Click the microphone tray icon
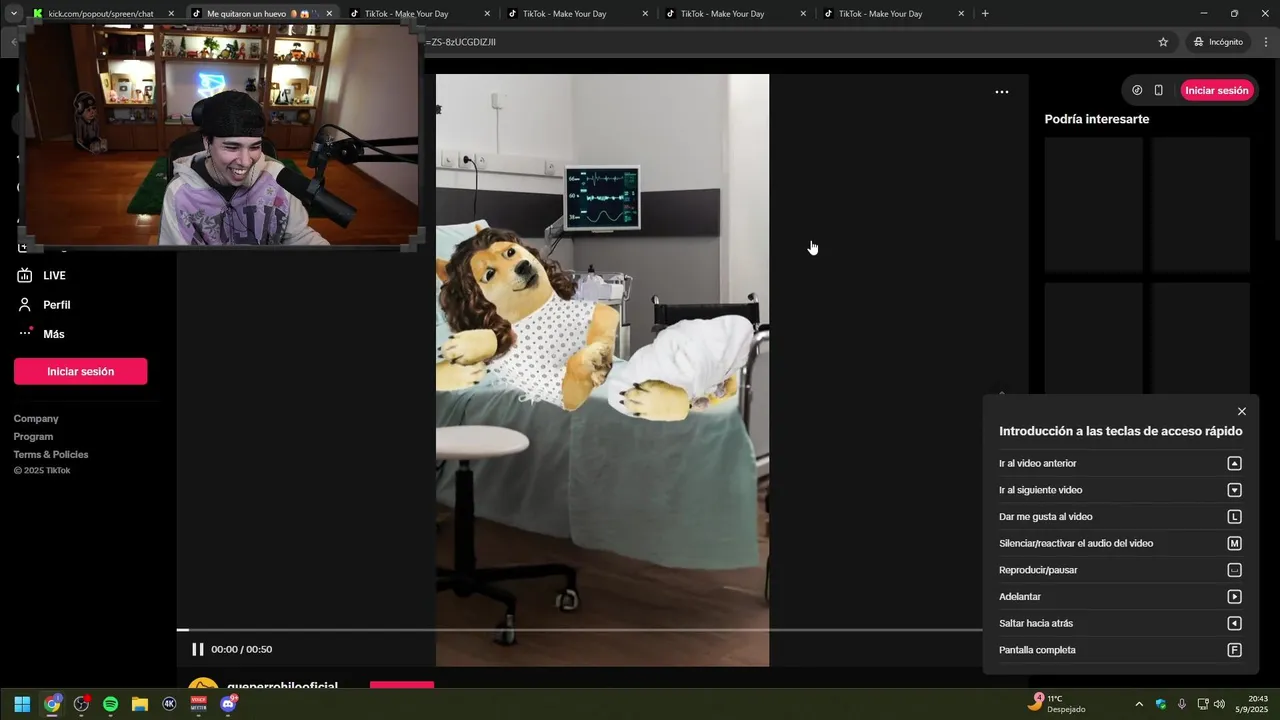 point(1182,704)
